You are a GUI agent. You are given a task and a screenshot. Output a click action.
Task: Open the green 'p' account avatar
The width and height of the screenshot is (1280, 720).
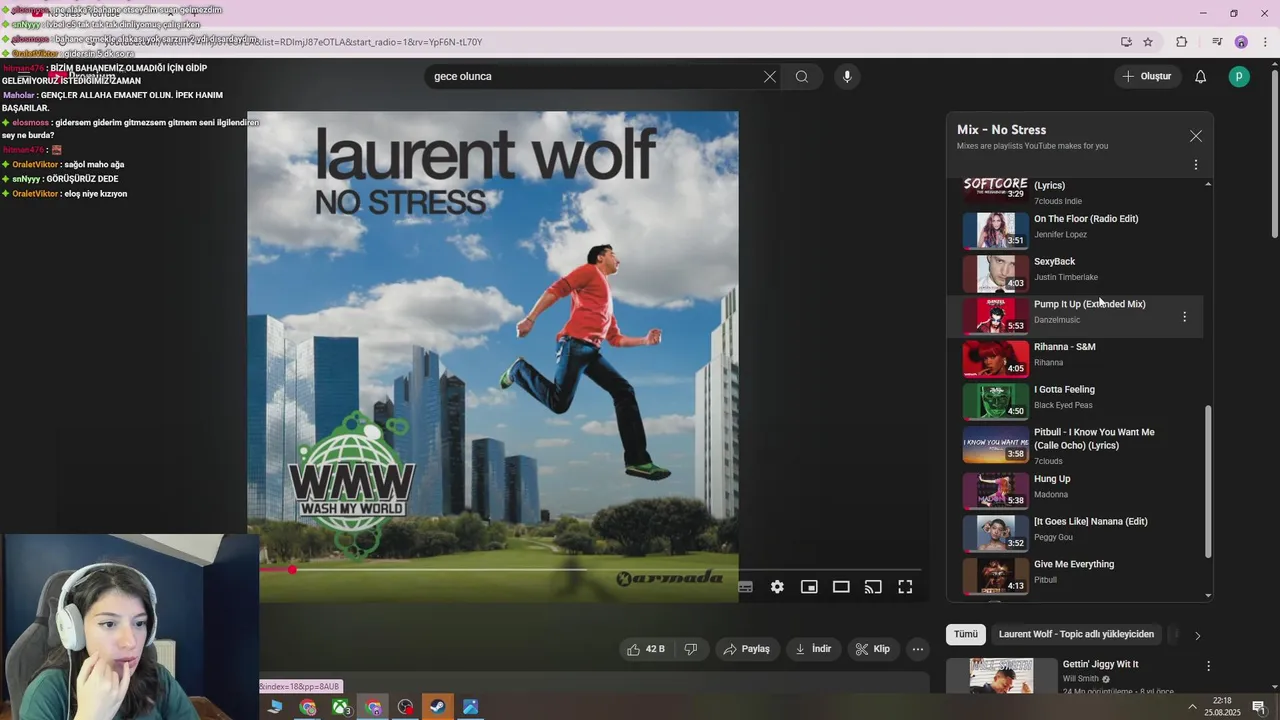point(1239,77)
